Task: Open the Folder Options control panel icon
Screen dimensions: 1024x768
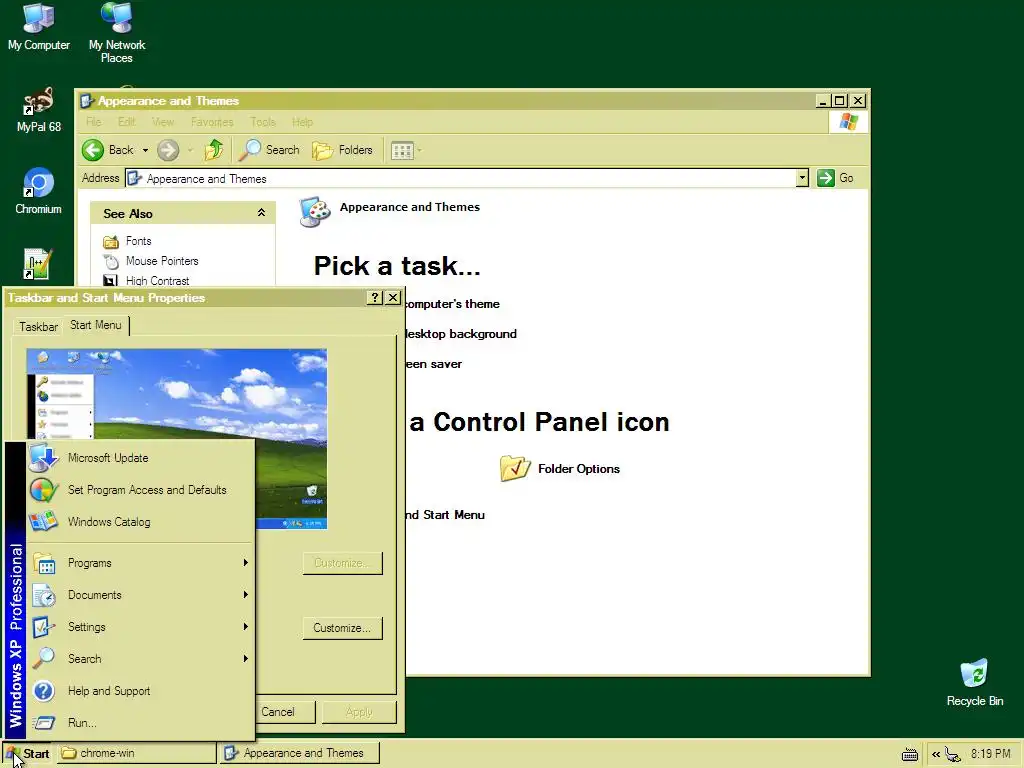Action: [515, 468]
